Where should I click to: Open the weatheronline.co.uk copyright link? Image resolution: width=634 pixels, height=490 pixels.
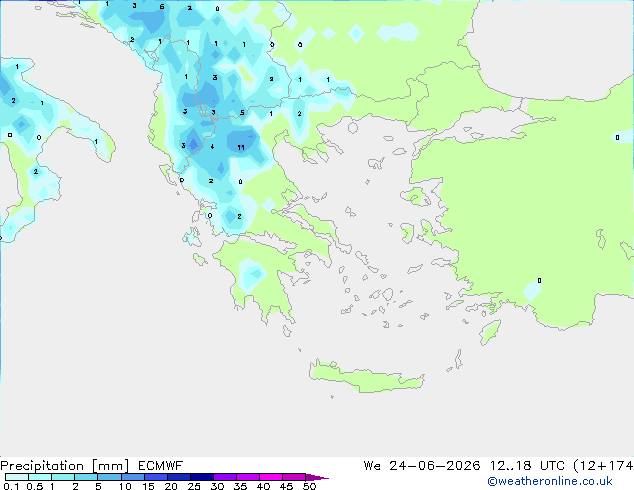[x=550, y=481]
